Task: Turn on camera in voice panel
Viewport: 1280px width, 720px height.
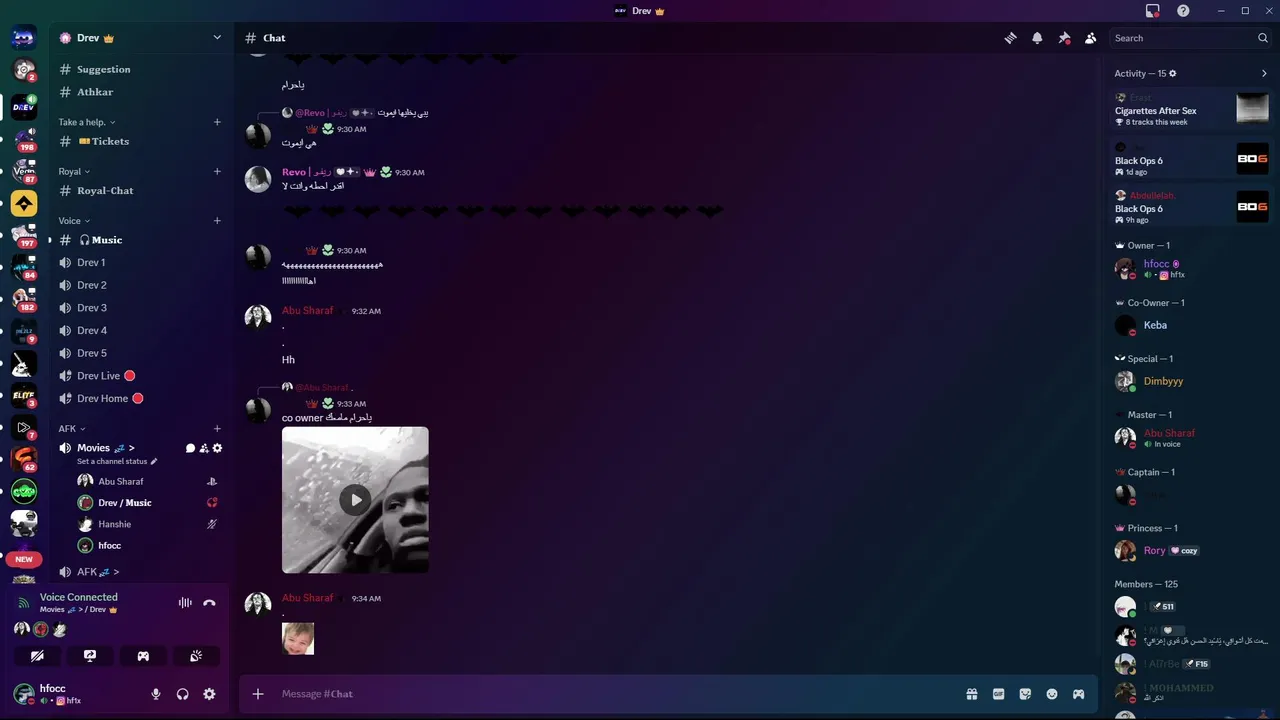Action: click(x=38, y=656)
